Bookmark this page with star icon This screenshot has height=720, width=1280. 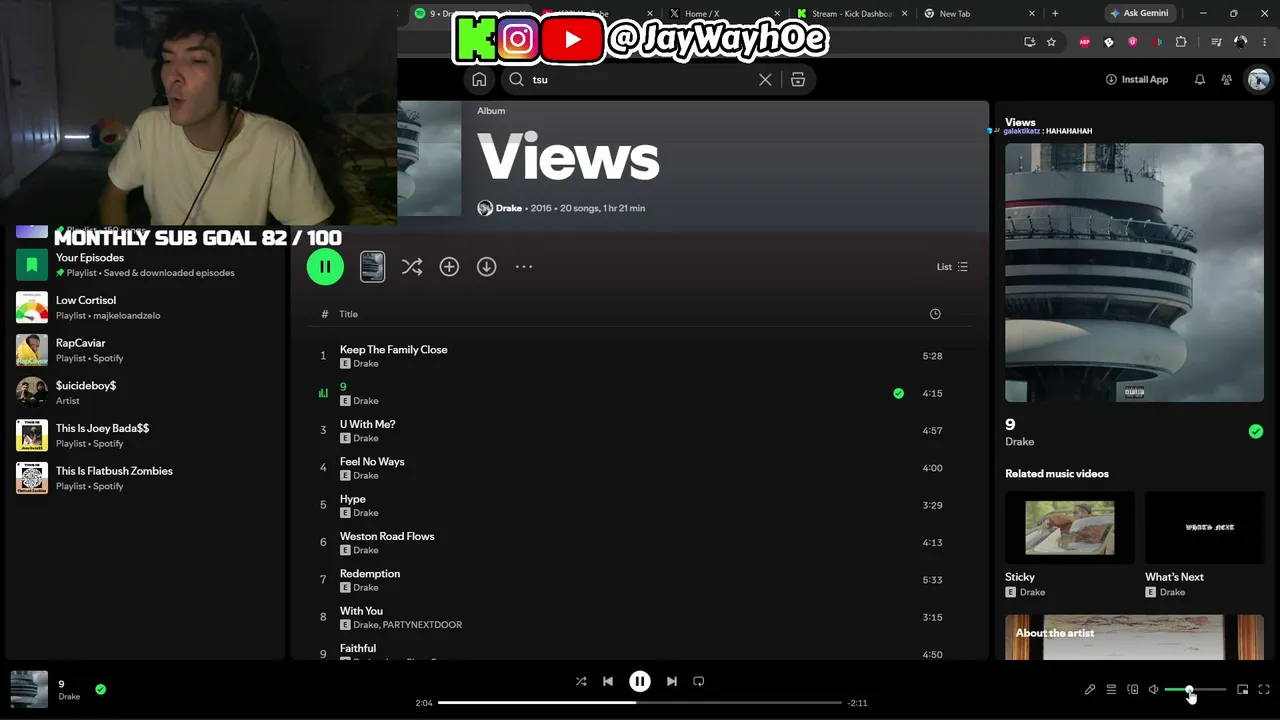coord(1051,42)
